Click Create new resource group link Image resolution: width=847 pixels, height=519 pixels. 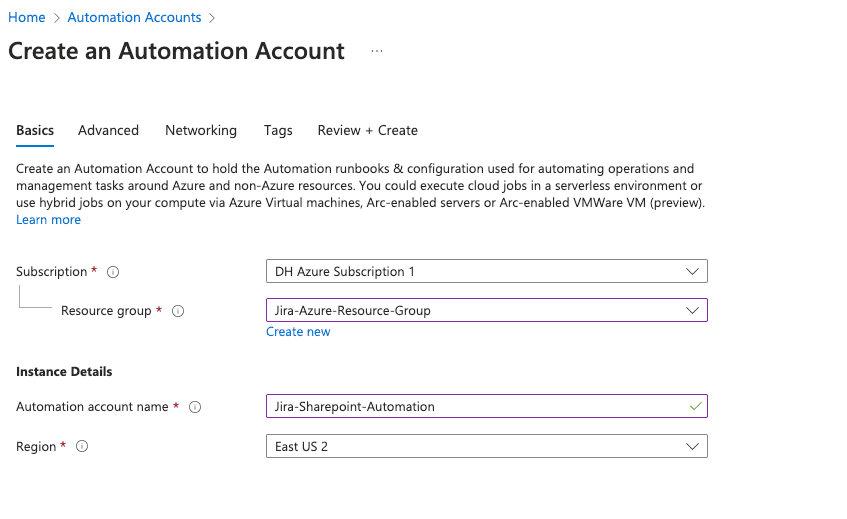pyautogui.click(x=298, y=332)
